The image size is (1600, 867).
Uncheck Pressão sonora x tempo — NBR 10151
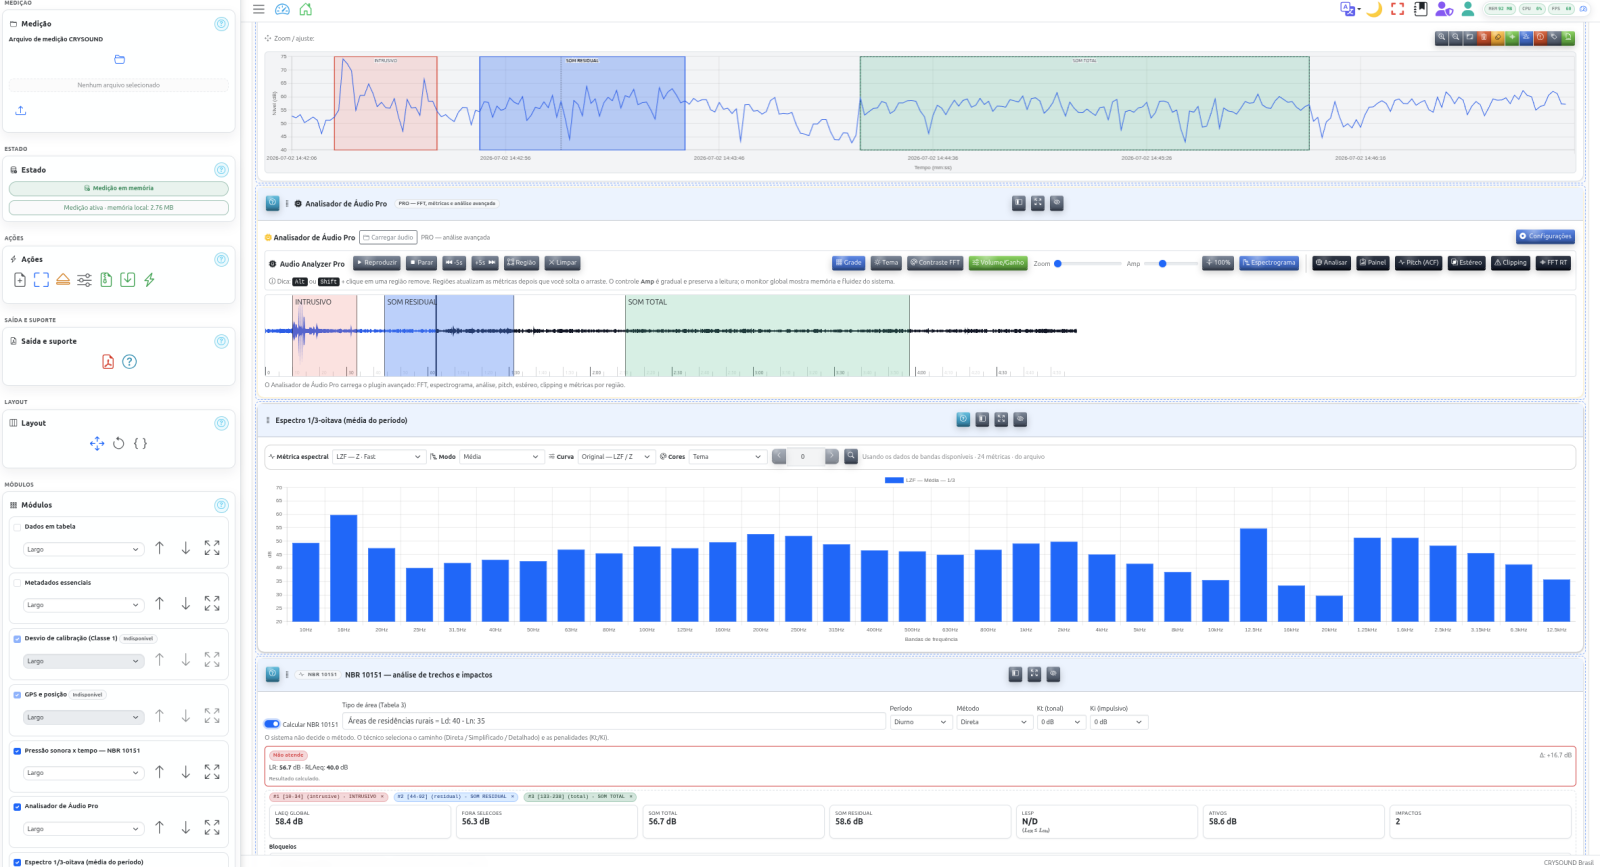tap(17, 750)
